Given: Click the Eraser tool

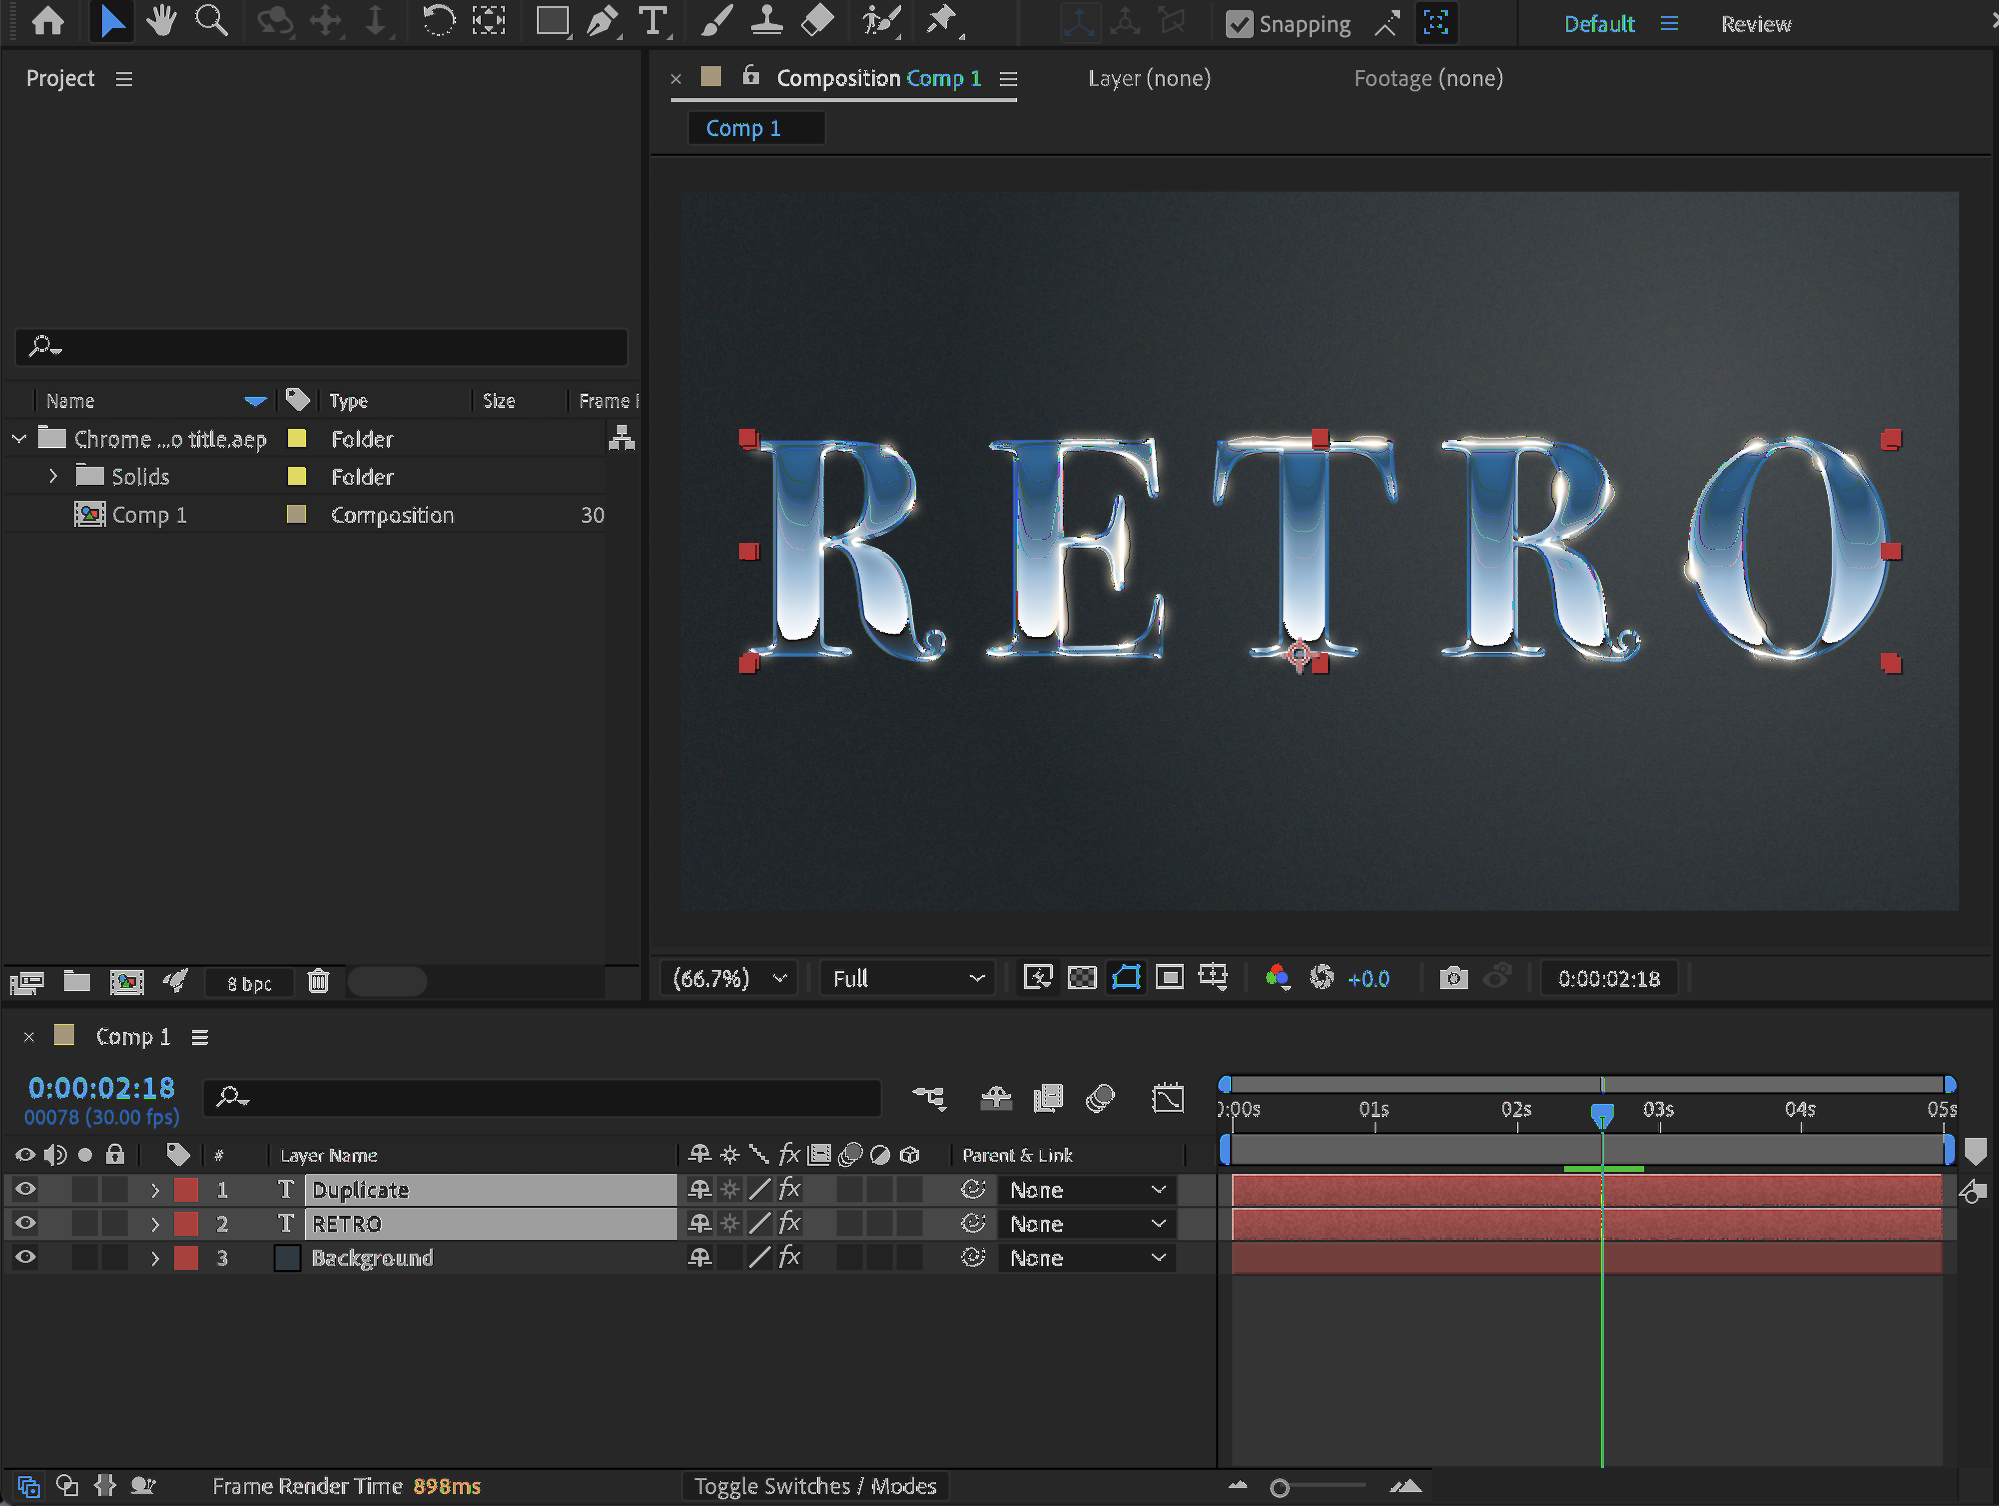Looking at the screenshot, I should [x=817, y=21].
